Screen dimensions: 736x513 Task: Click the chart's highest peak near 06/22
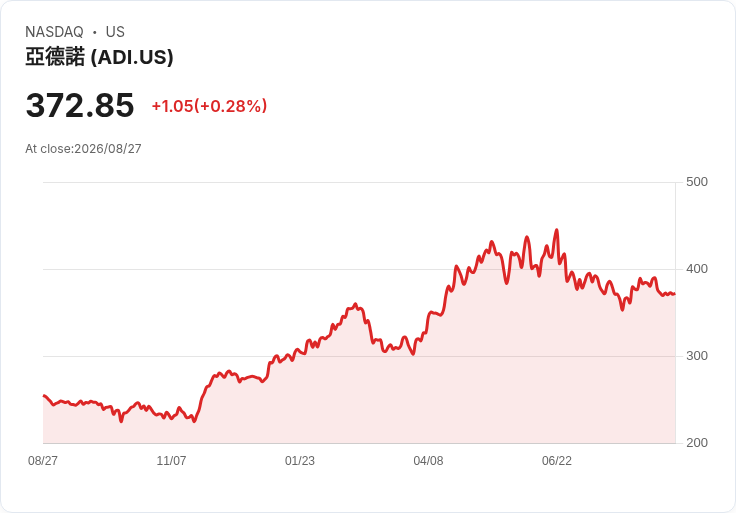(557, 230)
